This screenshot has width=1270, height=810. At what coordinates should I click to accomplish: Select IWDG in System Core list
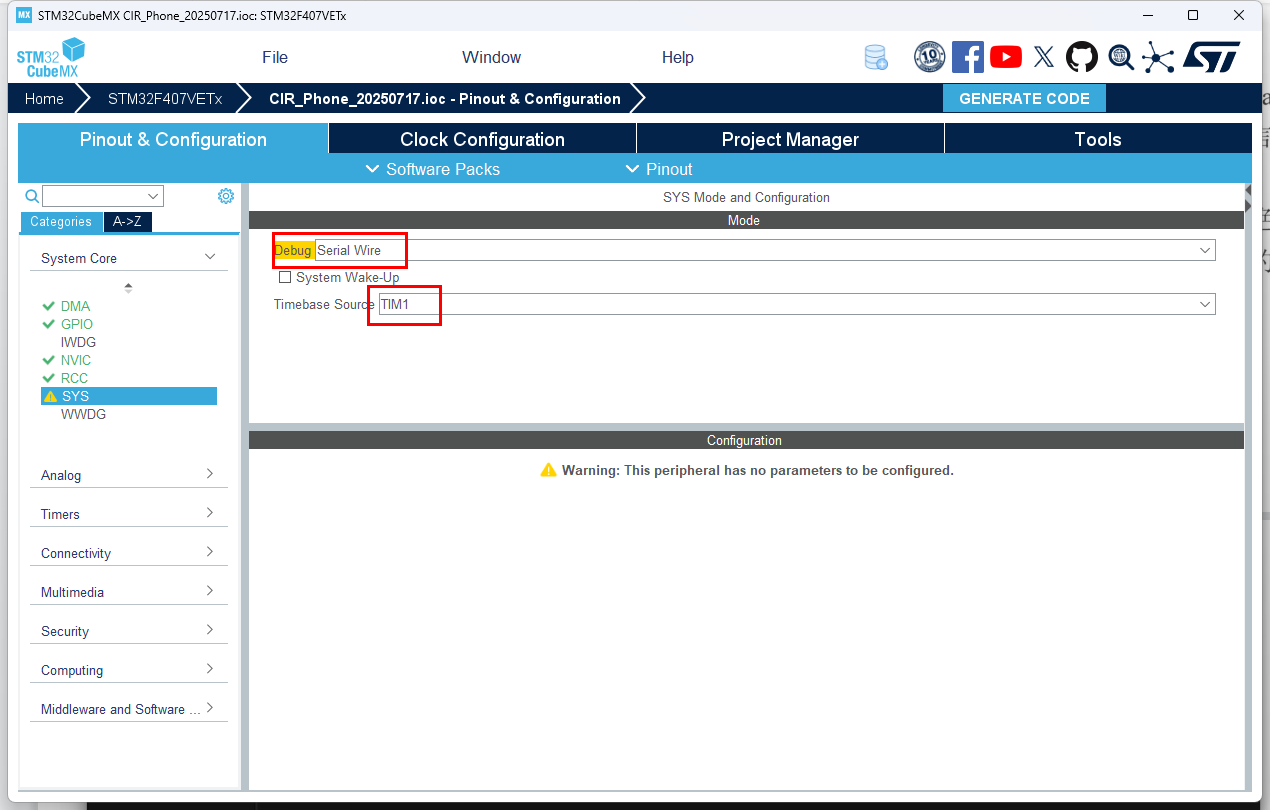78,342
